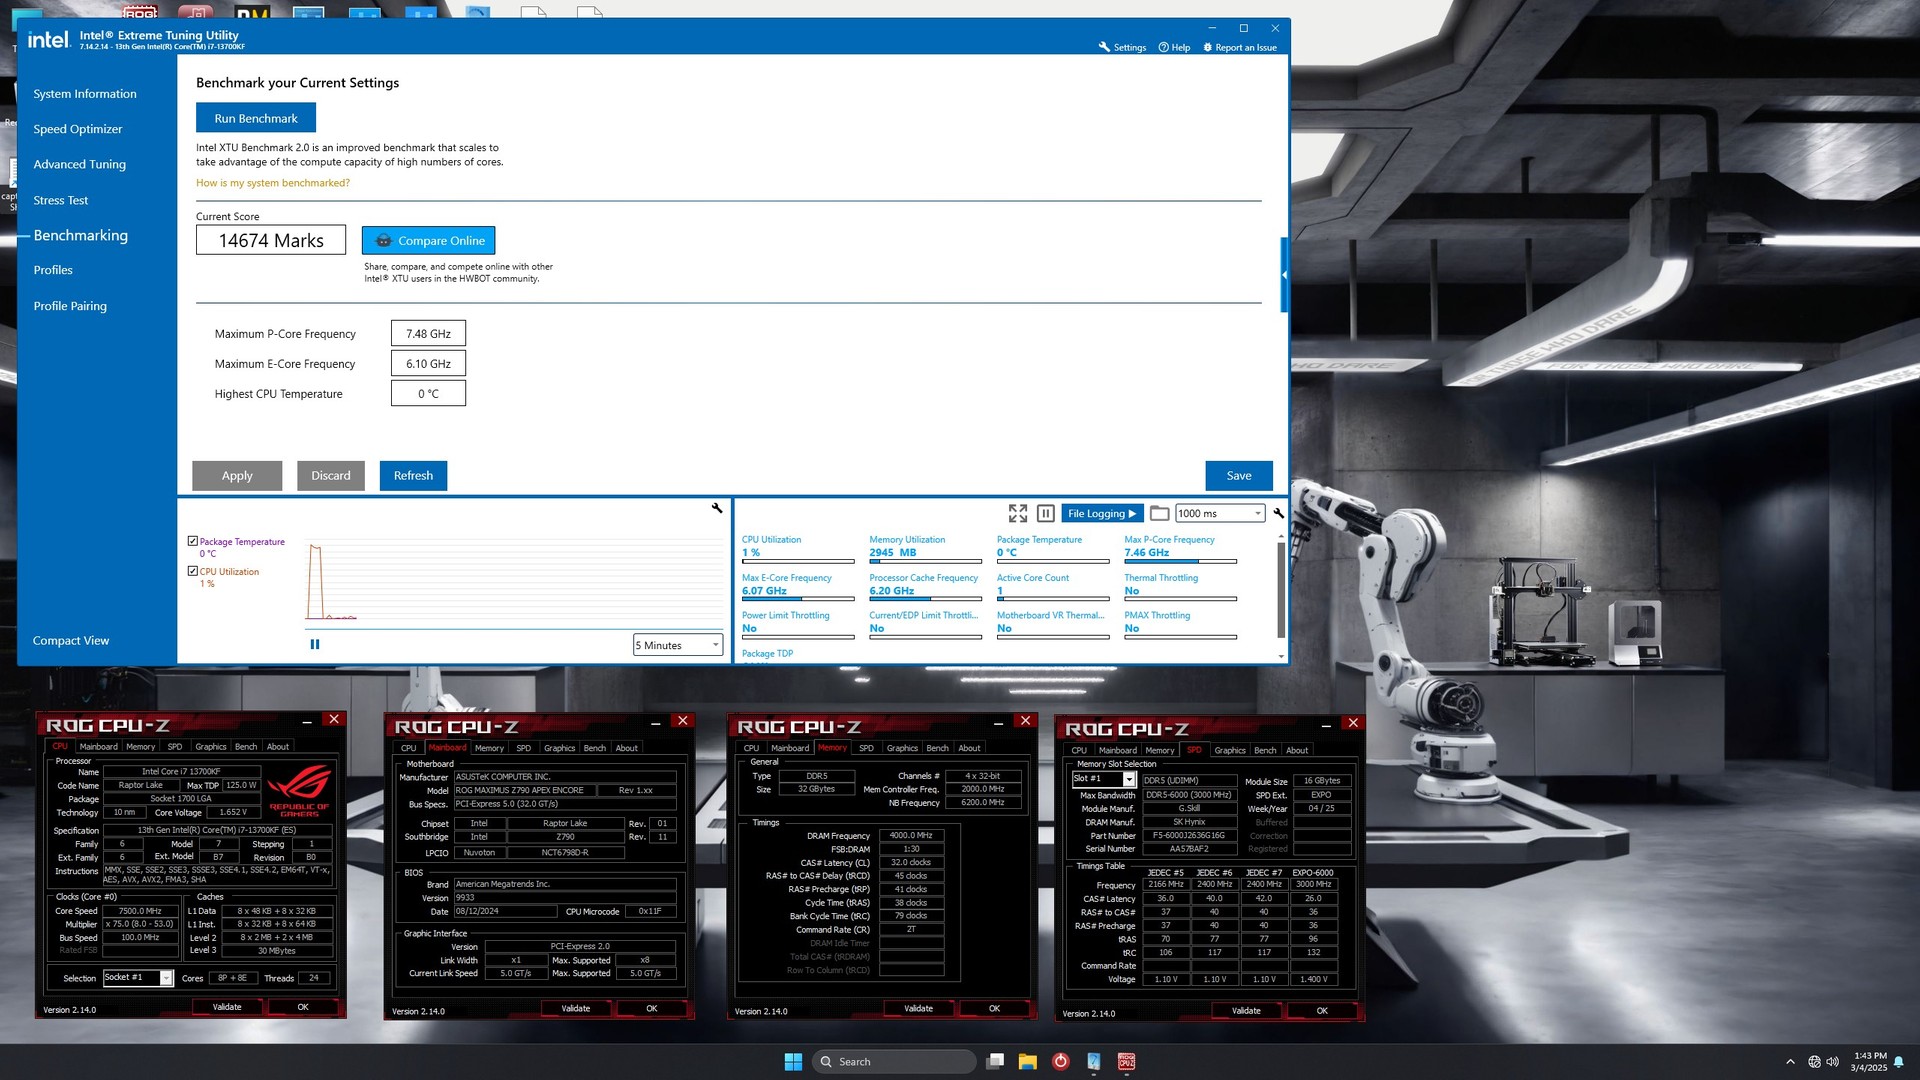1920x1080 pixels.
Task: Click OK in the SPD CPU-Z window
Action: click(1322, 1011)
